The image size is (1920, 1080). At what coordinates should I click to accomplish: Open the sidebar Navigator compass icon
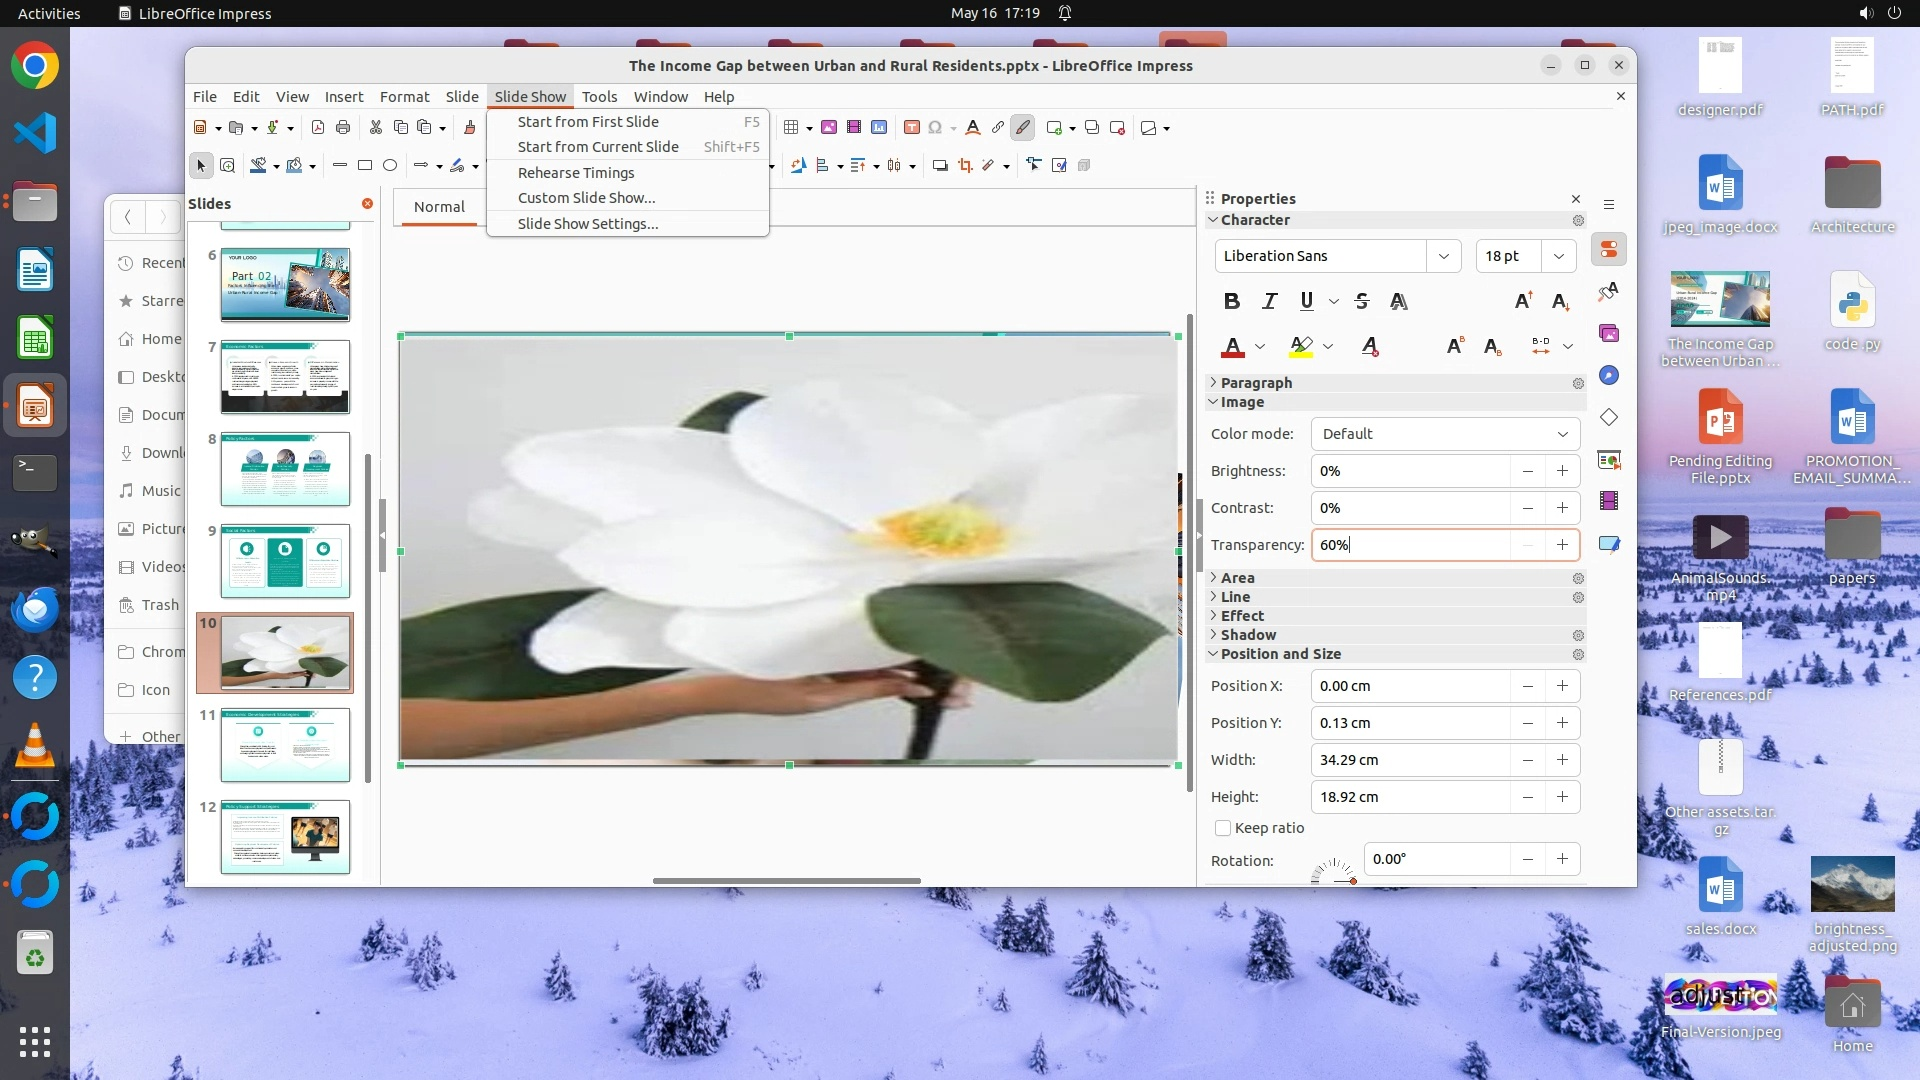click(1609, 375)
